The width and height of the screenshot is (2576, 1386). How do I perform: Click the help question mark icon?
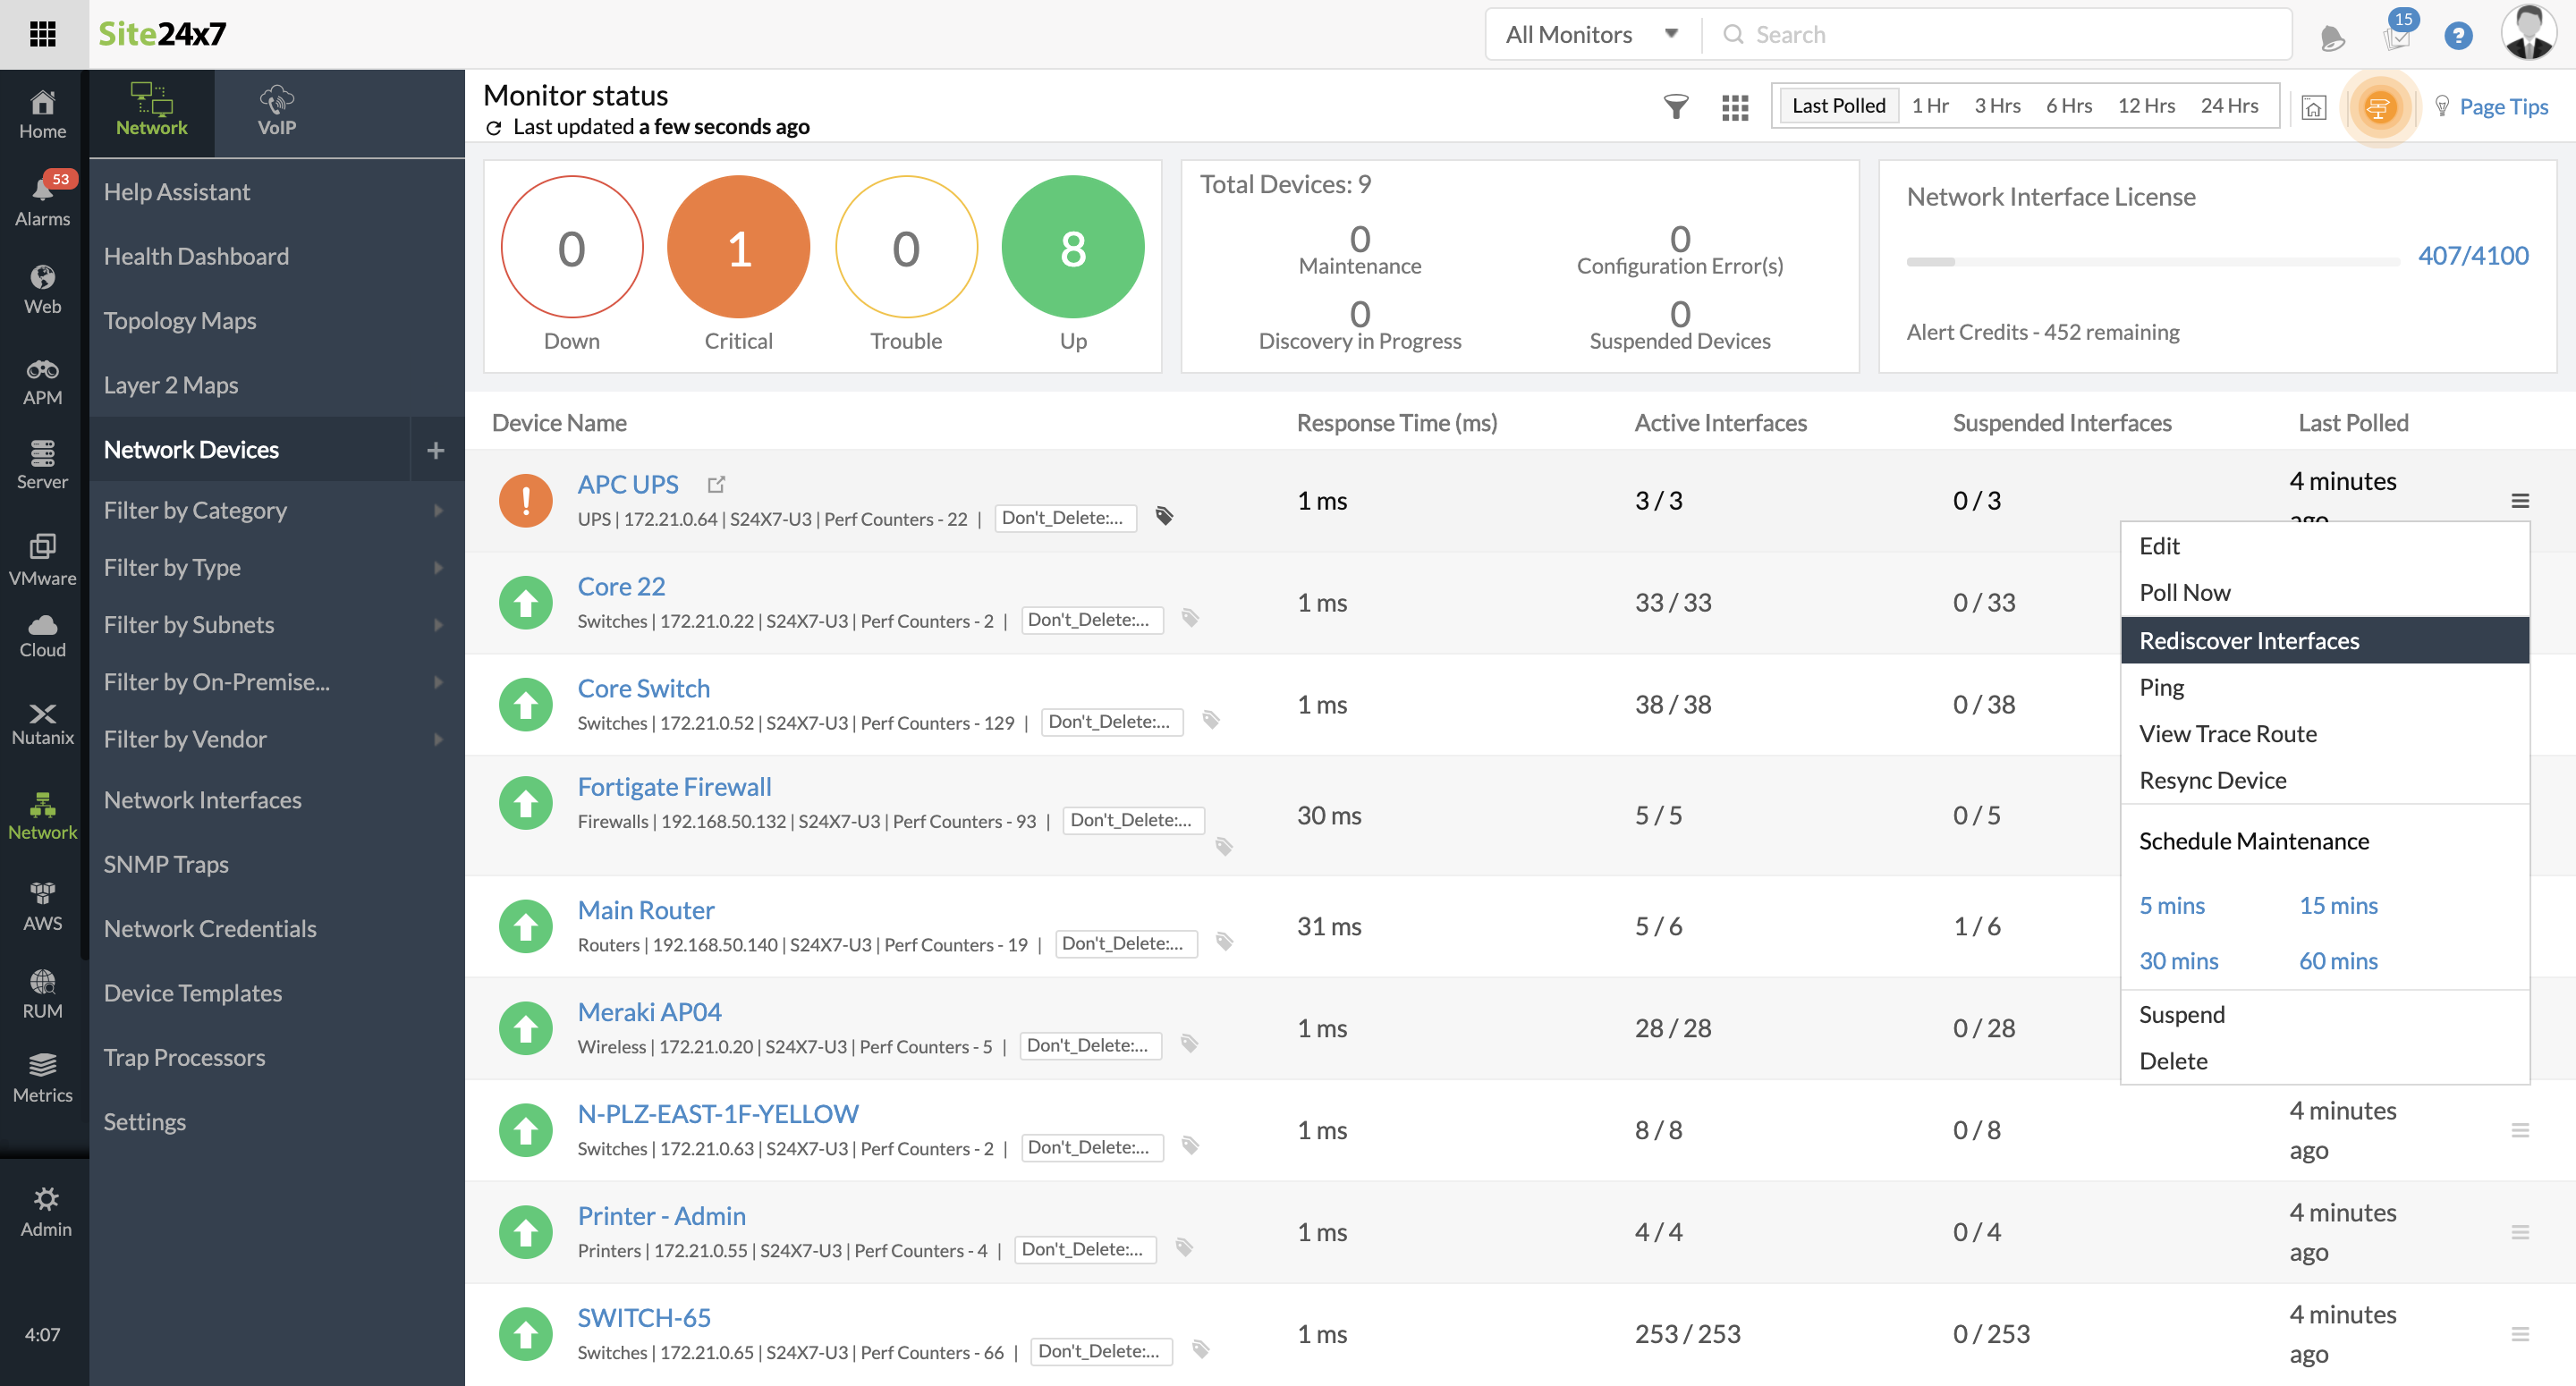point(2457,36)
